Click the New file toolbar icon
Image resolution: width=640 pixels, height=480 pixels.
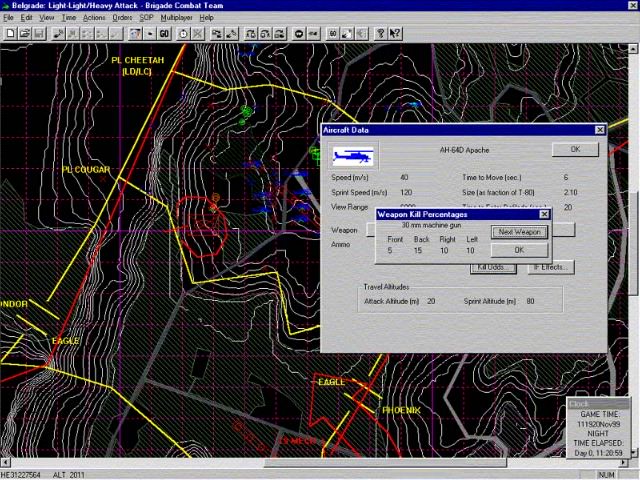9,33
